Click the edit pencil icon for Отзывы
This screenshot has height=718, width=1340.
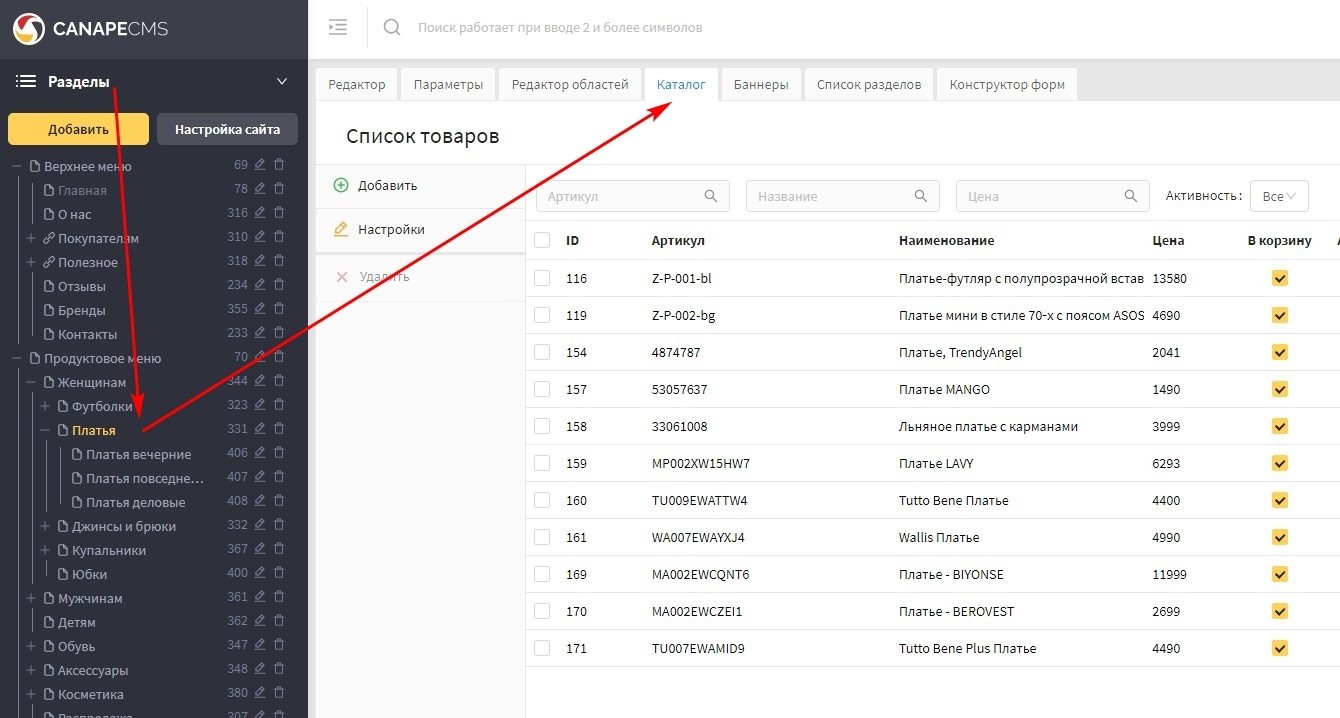point(260,285)
